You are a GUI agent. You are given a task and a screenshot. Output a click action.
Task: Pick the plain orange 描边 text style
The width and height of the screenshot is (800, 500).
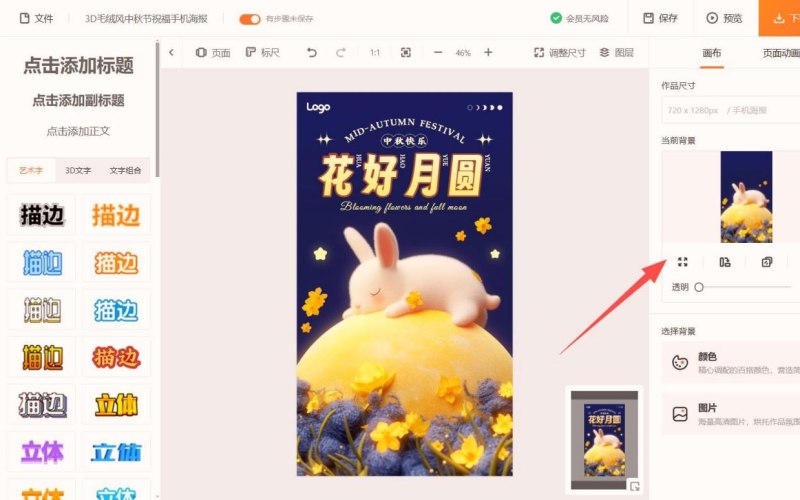116,215
